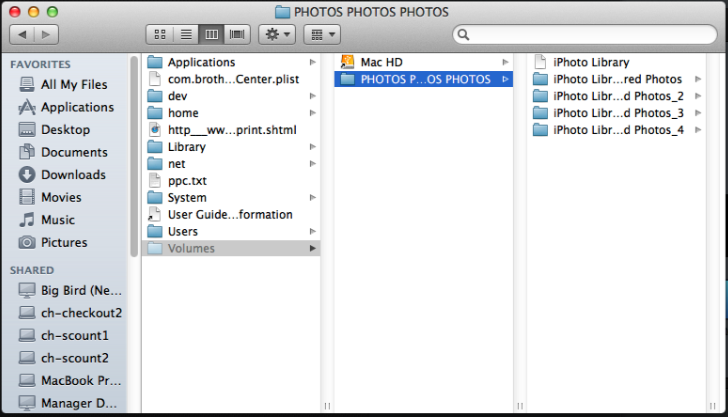Viewport: 728px width, 417px height.
Task: Switch to icon view
Action: (x=160, y=34)
